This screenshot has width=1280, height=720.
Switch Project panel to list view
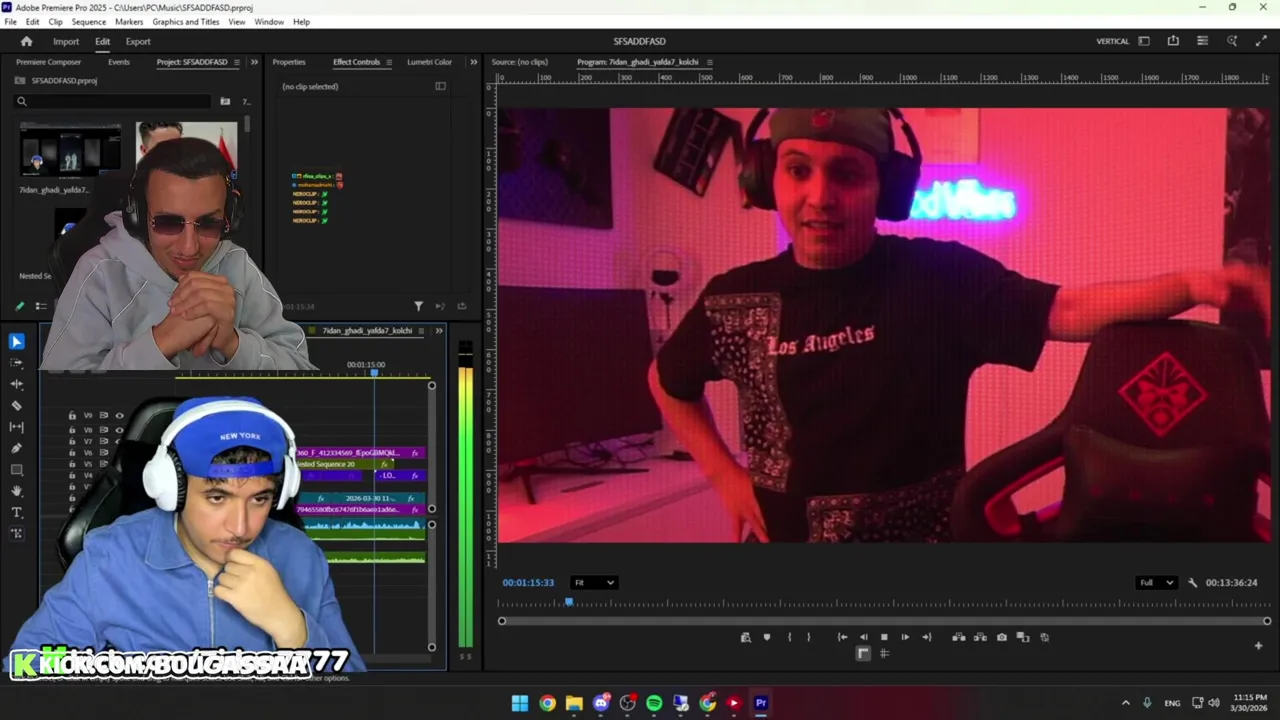tap(41, 306)
